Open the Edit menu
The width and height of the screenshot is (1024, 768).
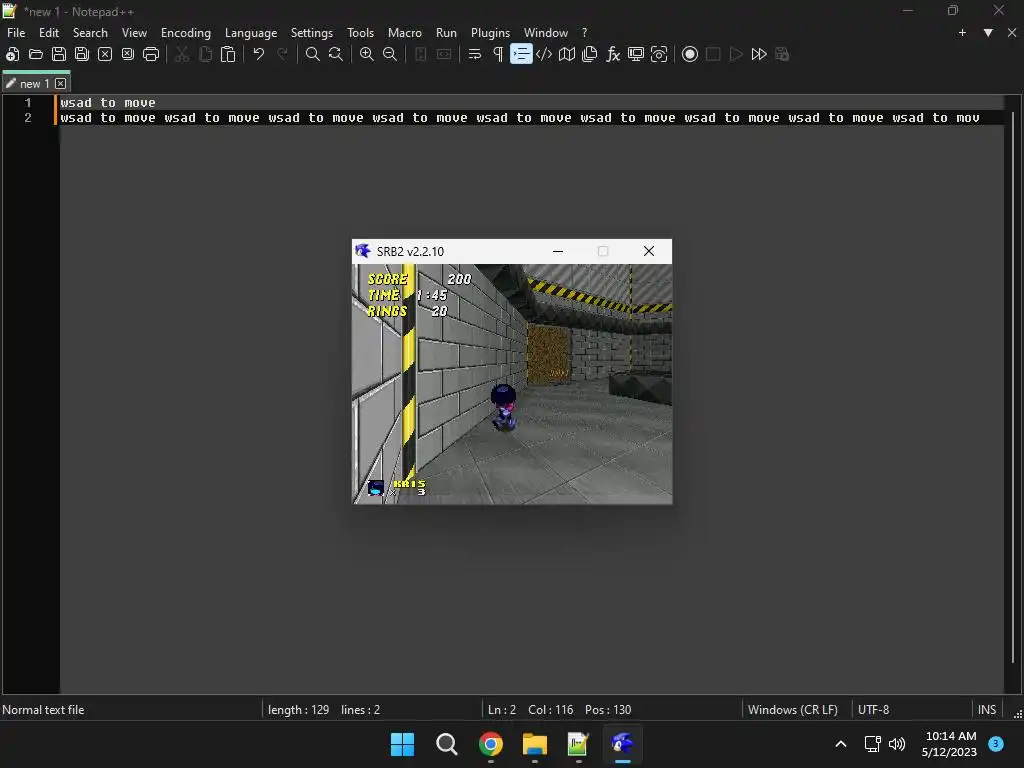coord(49,33)
